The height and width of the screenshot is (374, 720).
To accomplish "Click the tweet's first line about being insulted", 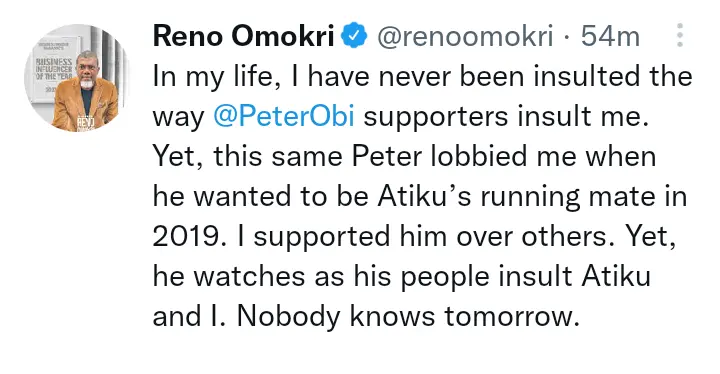I will tap(422, 76).
